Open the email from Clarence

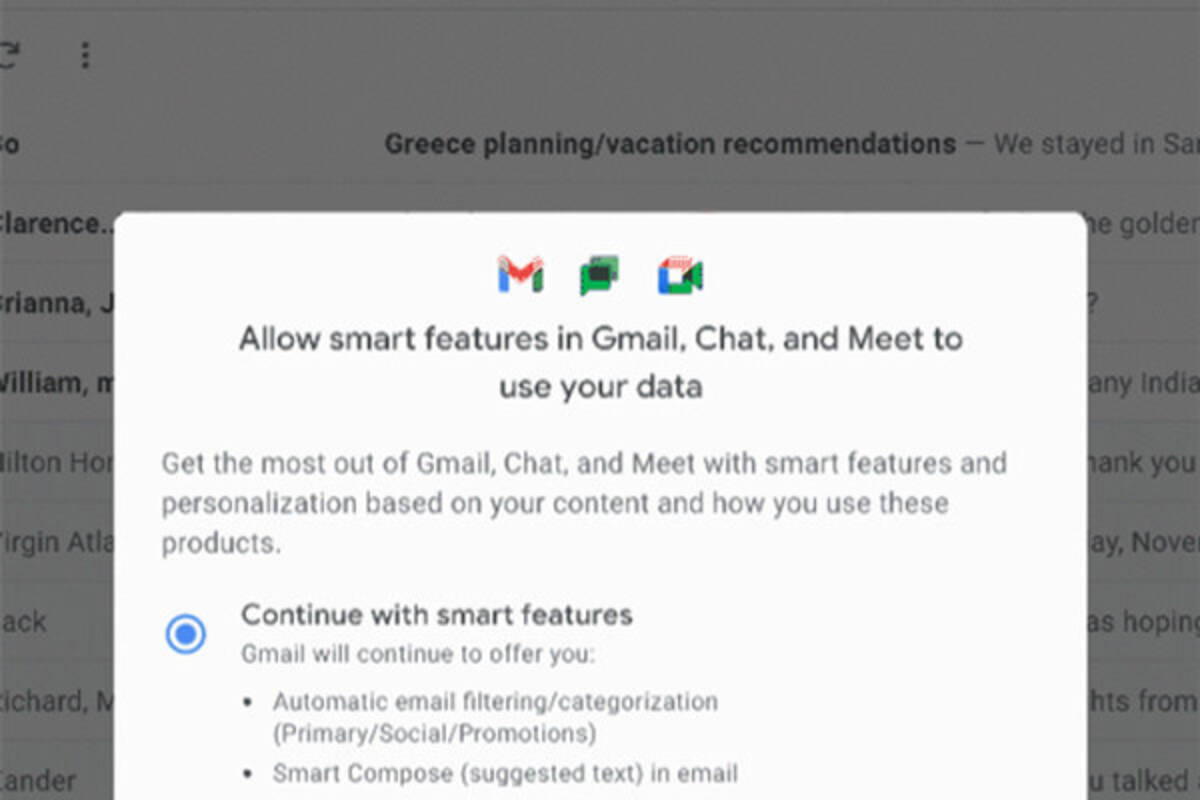point(50,223)
